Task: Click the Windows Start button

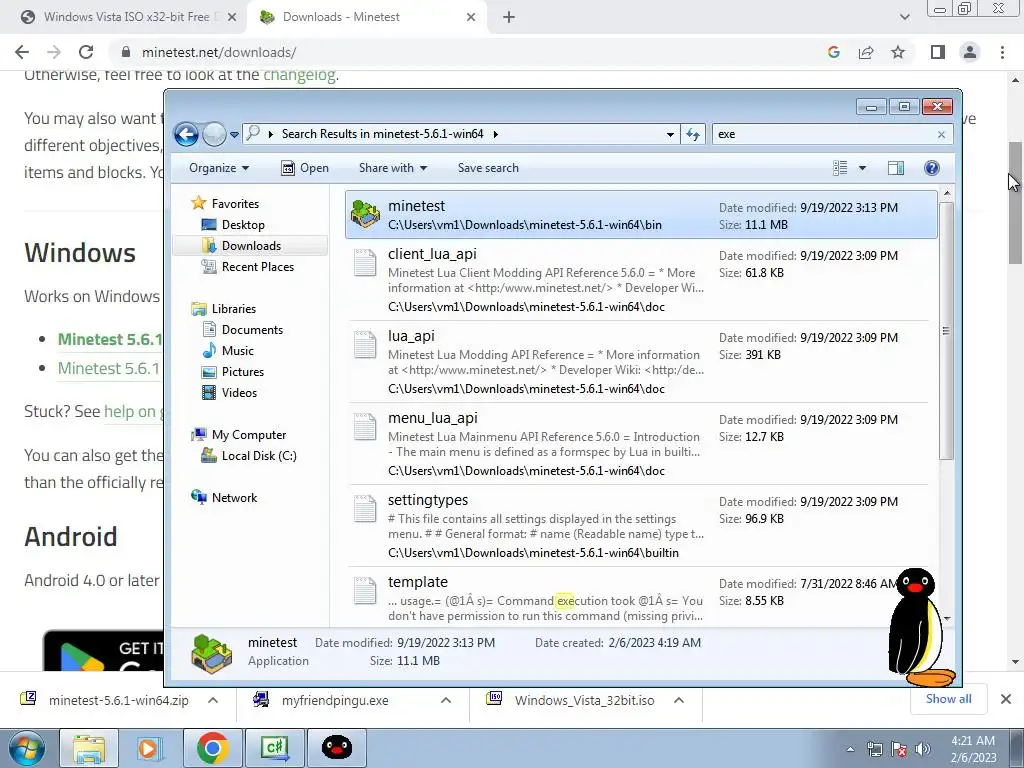Action: (27, 748)
